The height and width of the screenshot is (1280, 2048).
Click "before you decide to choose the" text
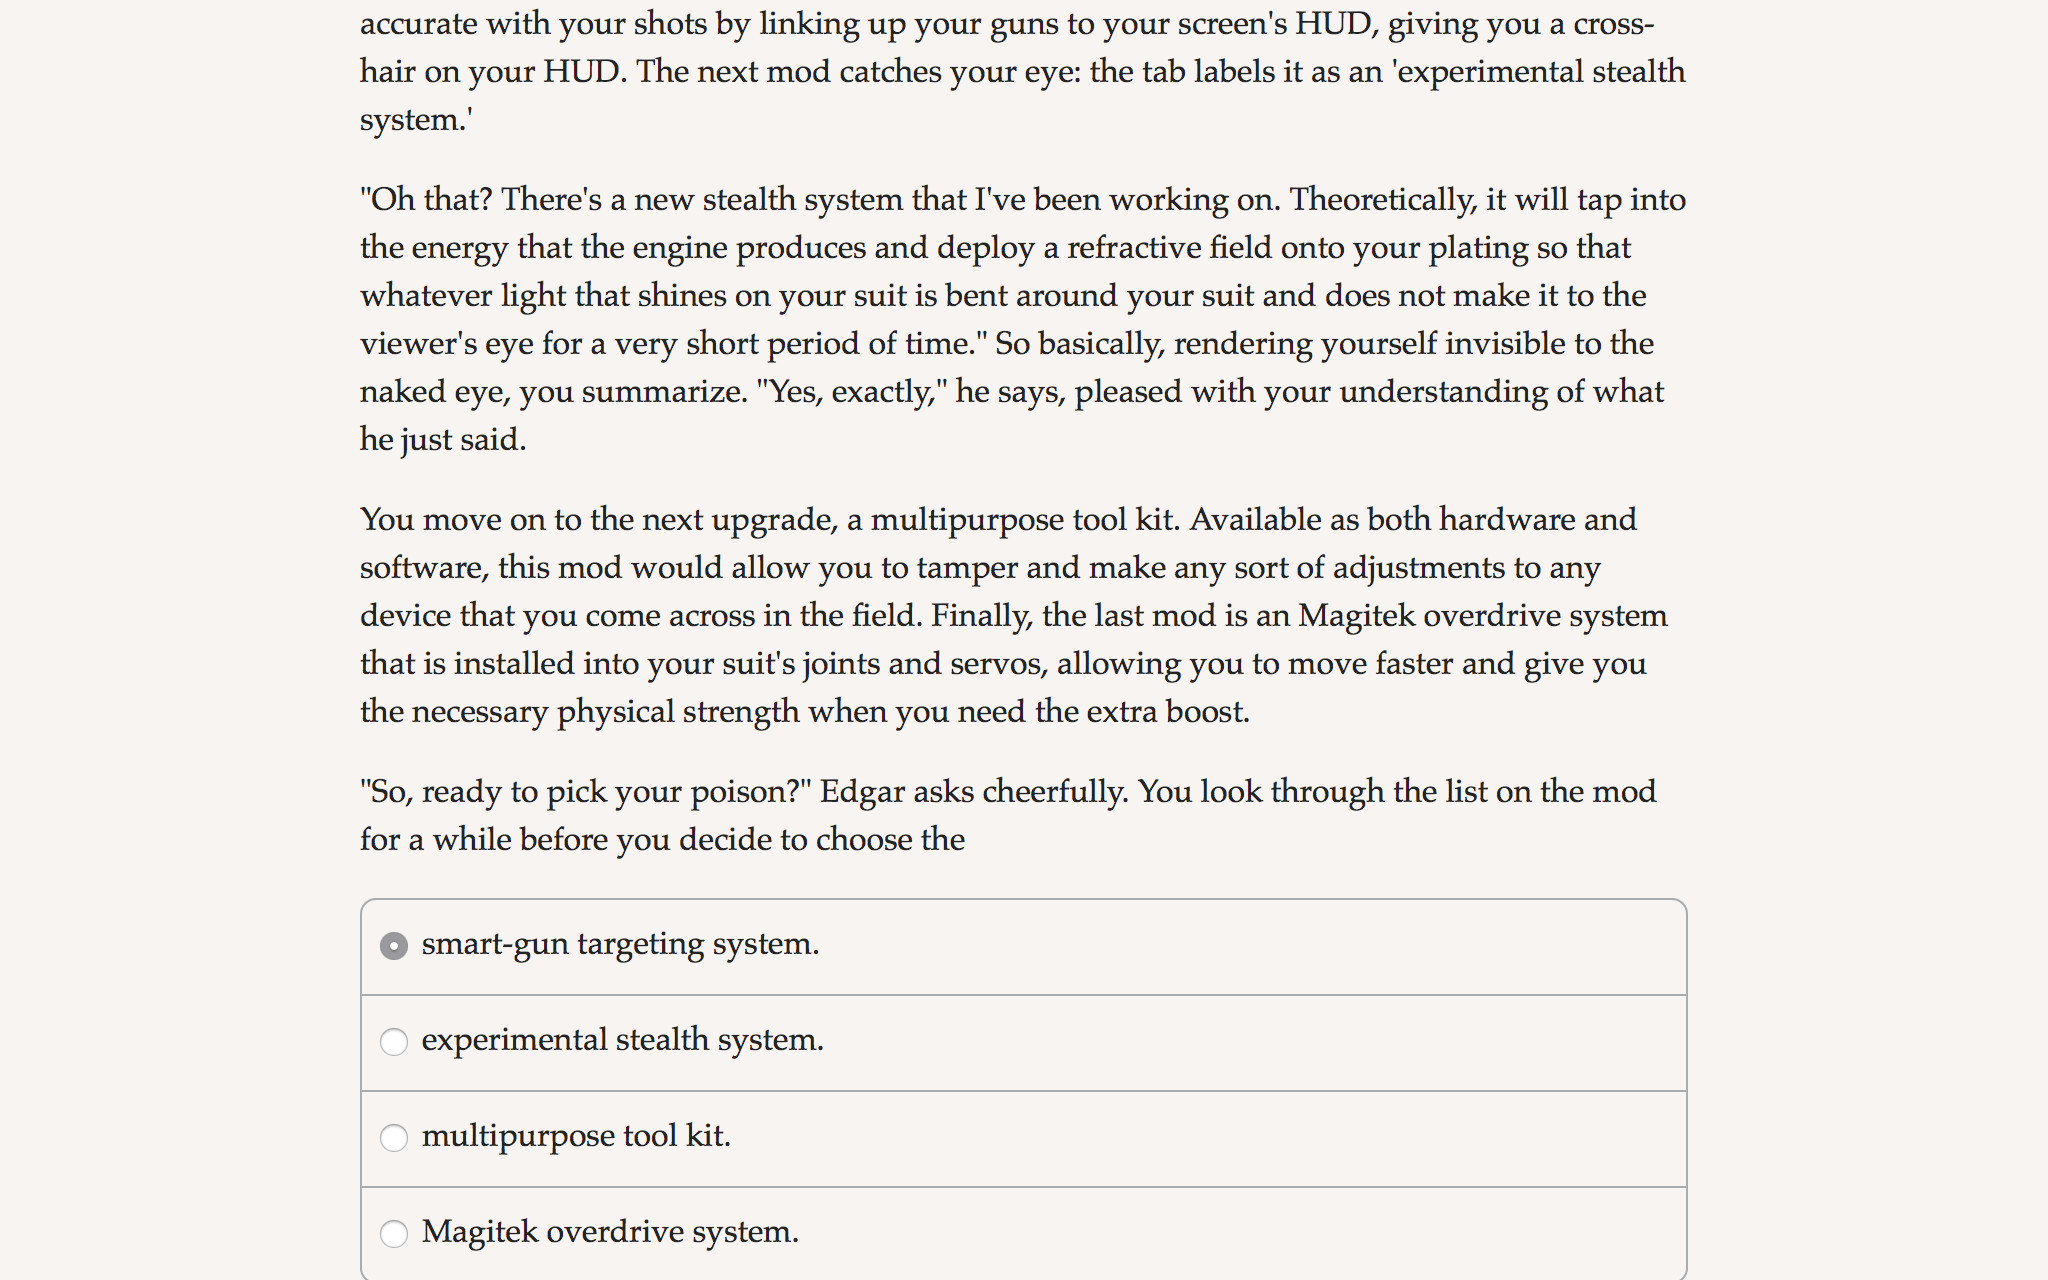pos(740,839)
